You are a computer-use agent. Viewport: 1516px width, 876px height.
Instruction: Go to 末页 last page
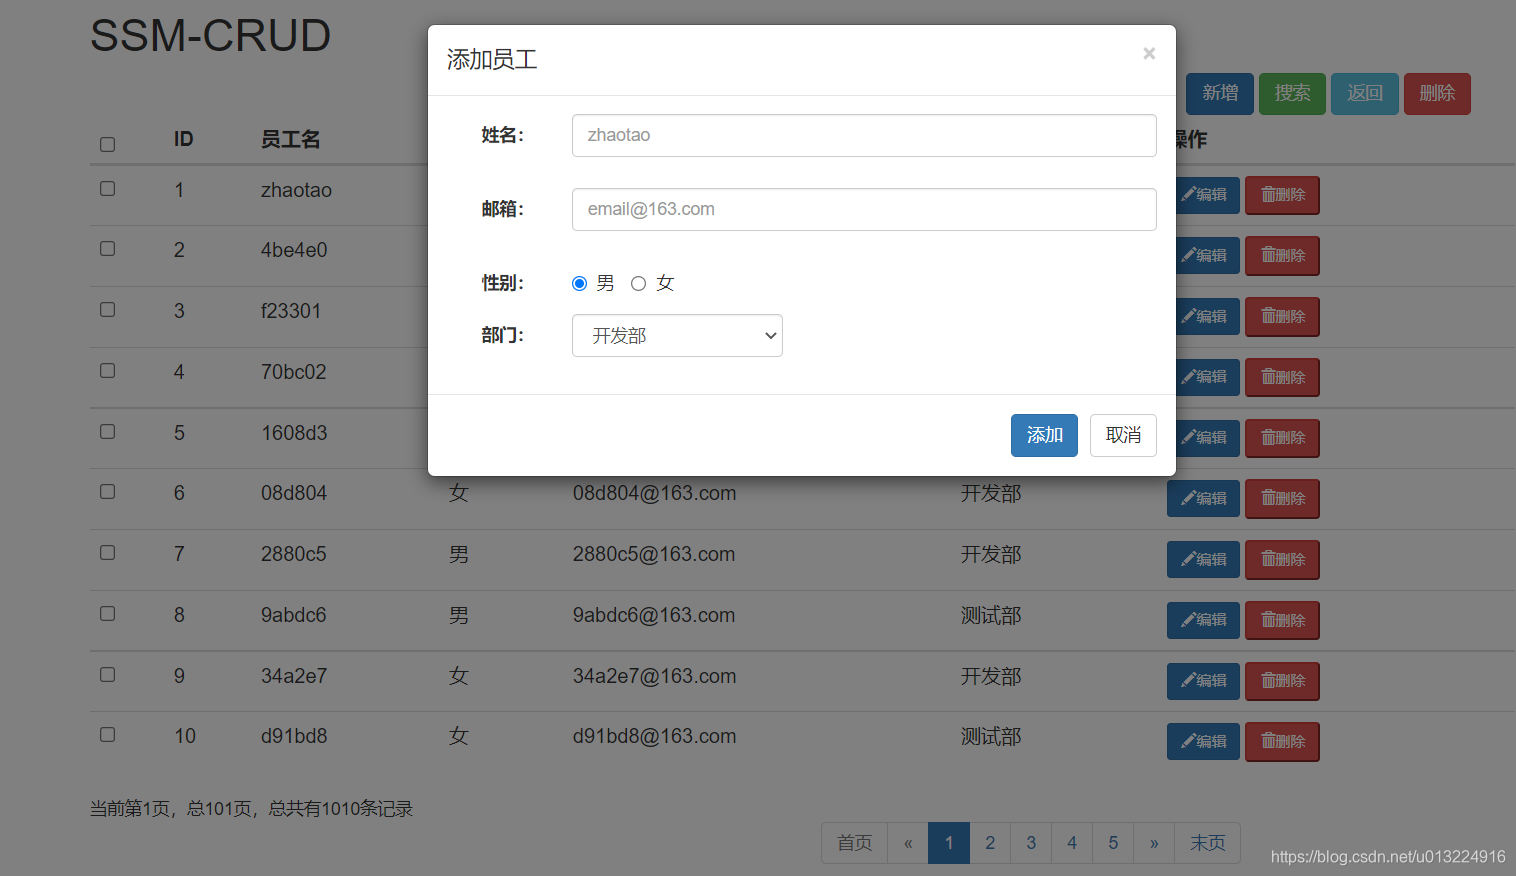1207,843
